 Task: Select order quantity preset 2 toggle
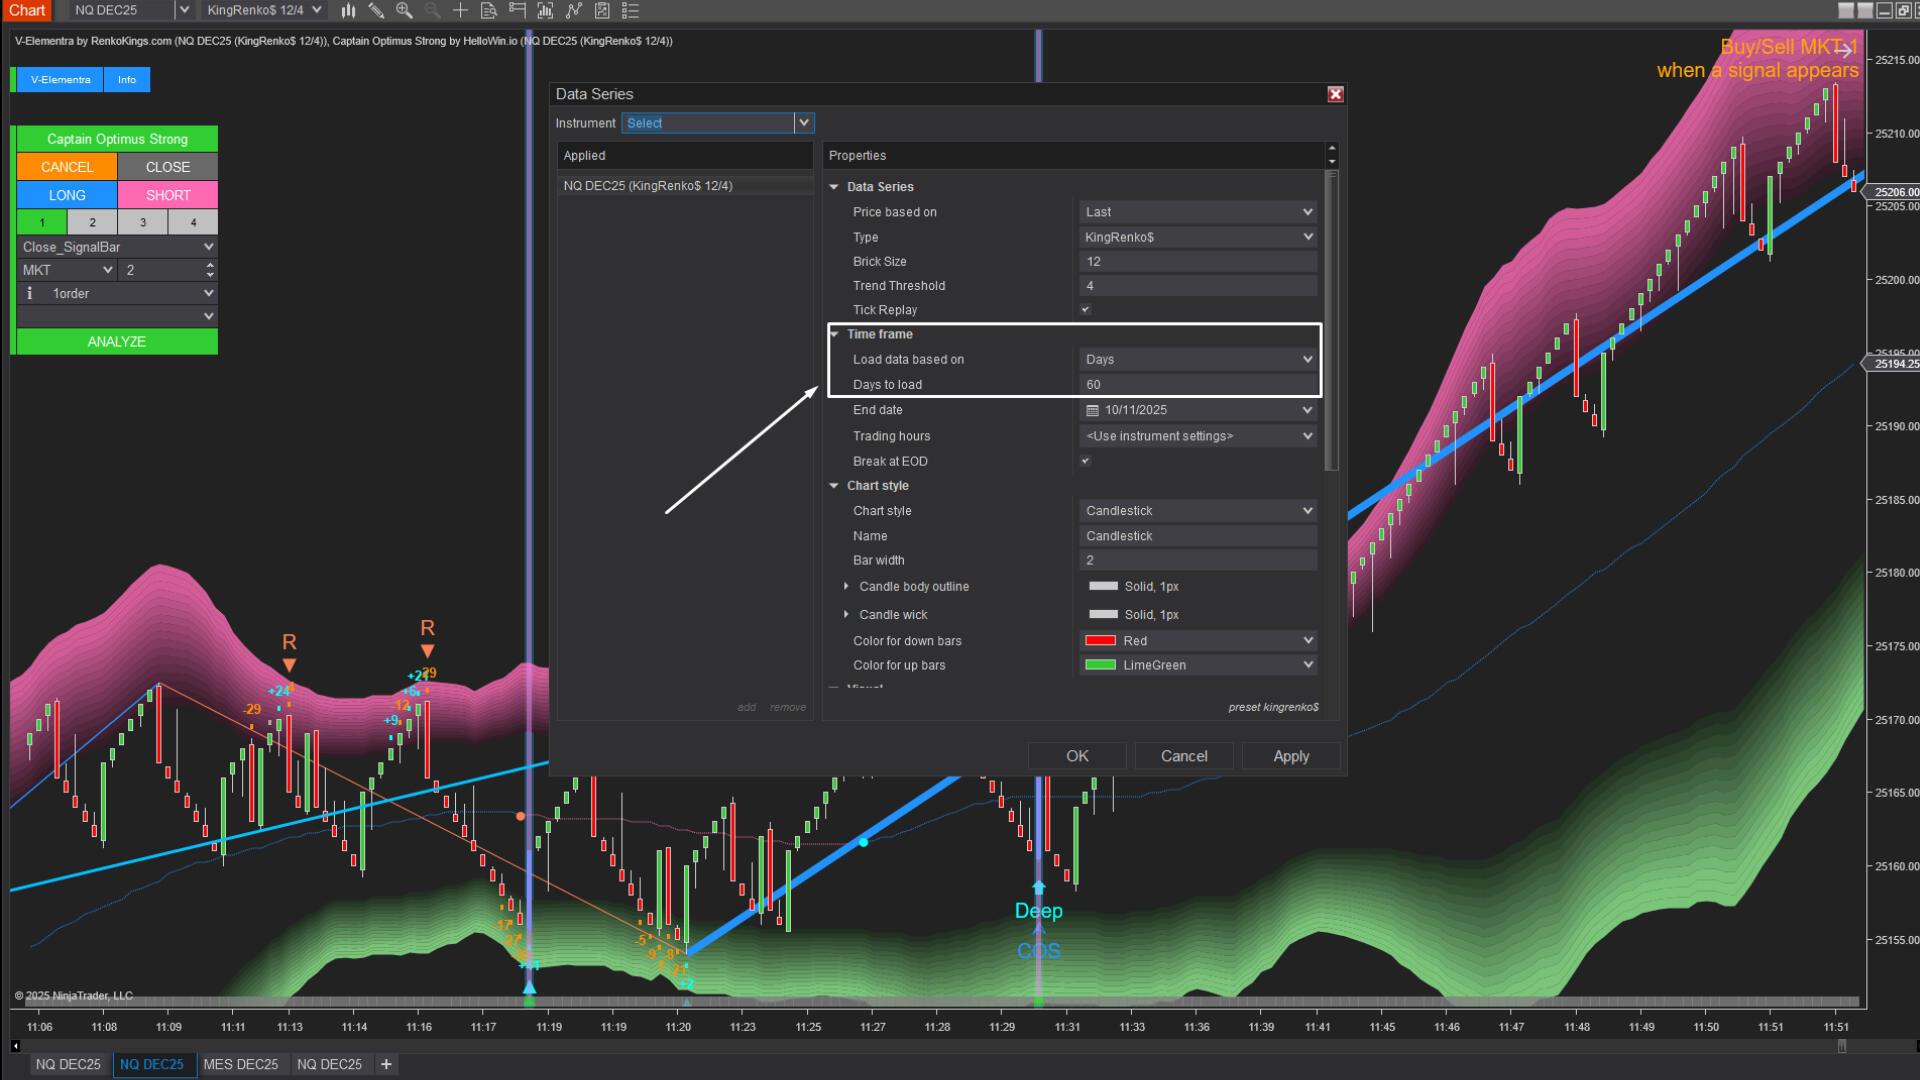click(92, 222)
